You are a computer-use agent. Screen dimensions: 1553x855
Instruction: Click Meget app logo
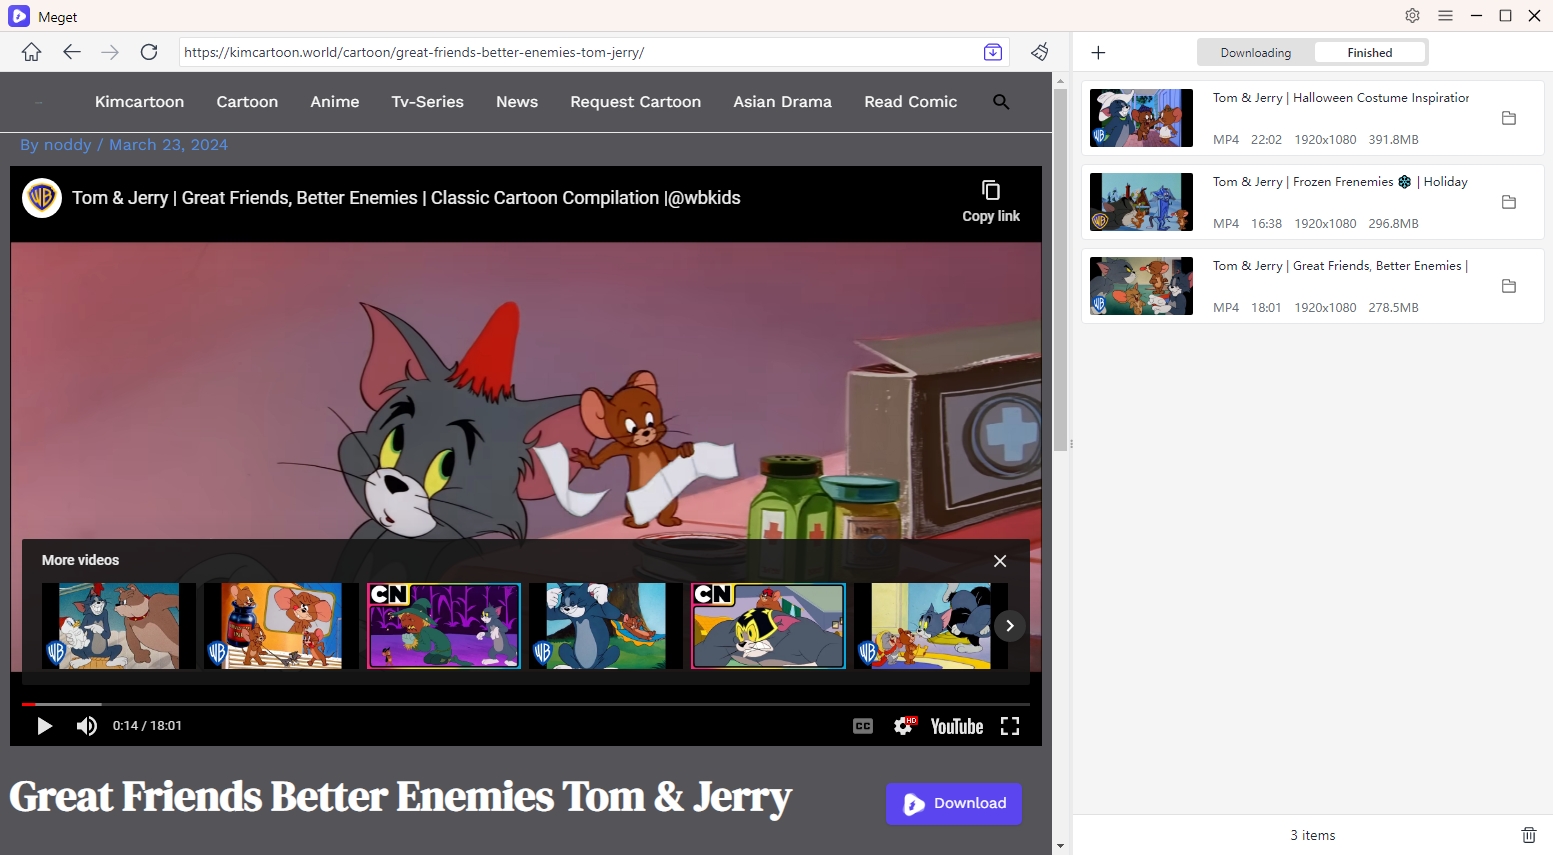pyautogui.click(x=19, y=16)
